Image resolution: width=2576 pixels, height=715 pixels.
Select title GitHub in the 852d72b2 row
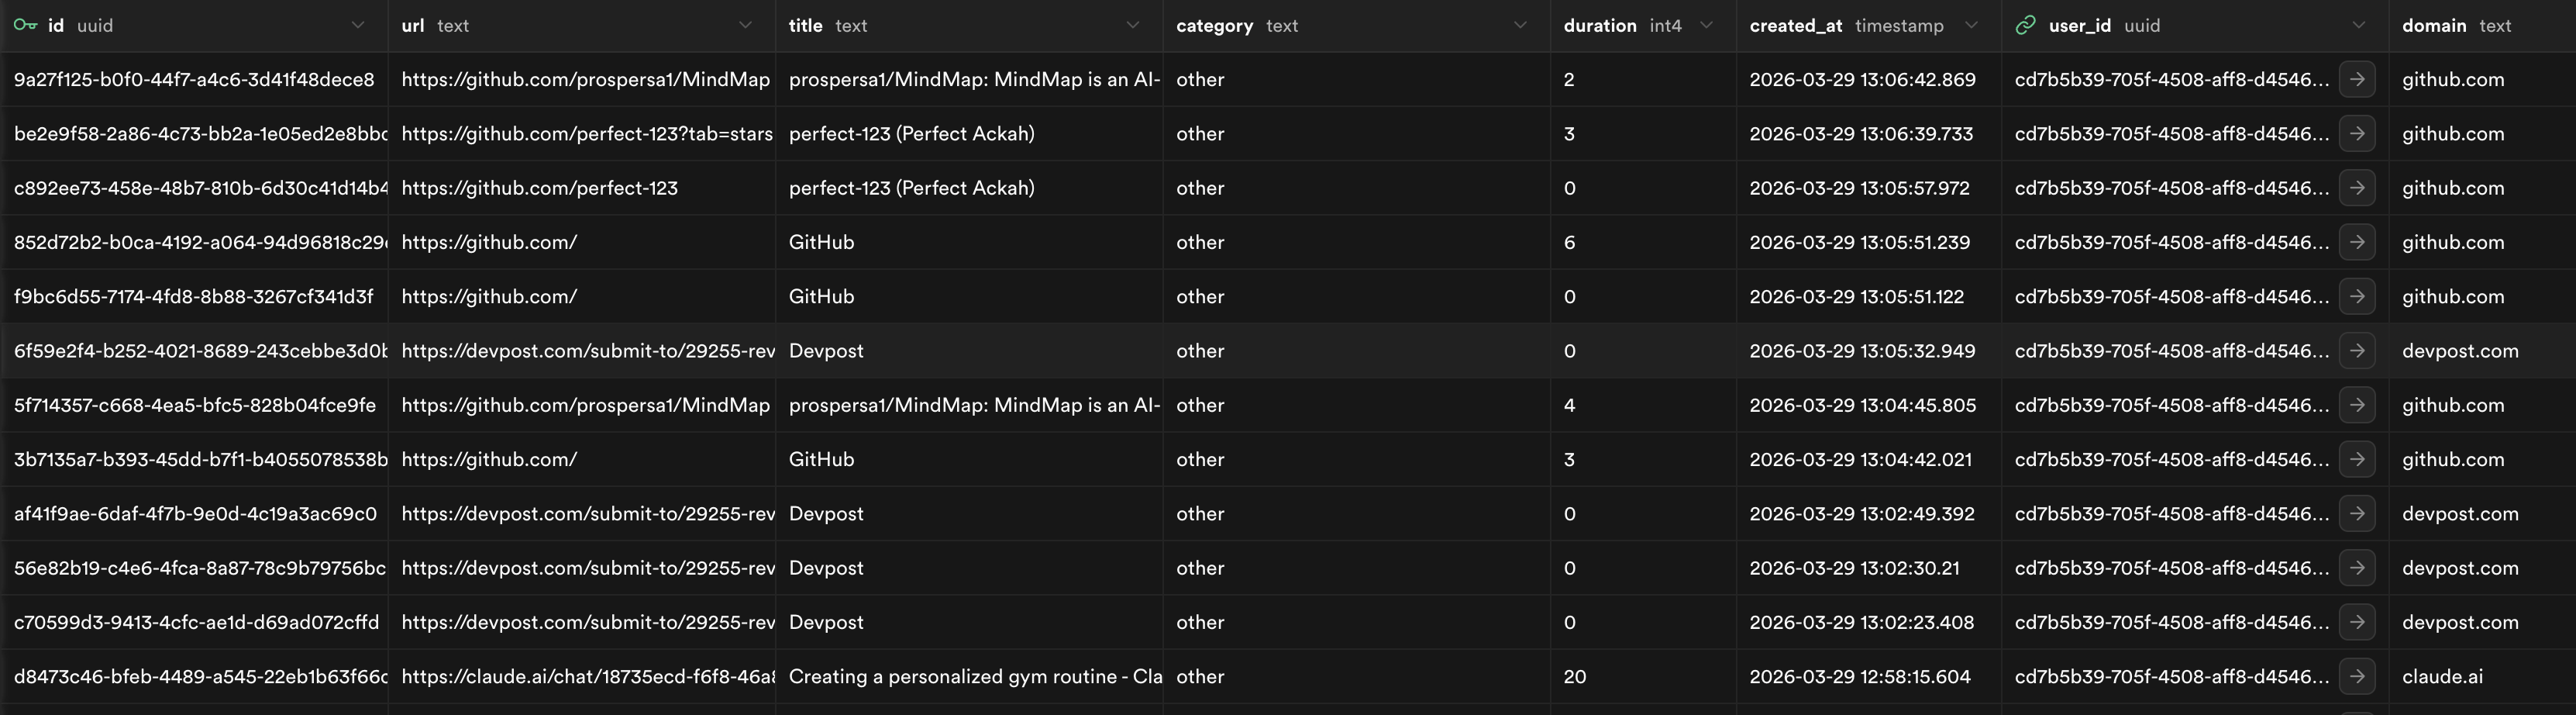point(969,242)
